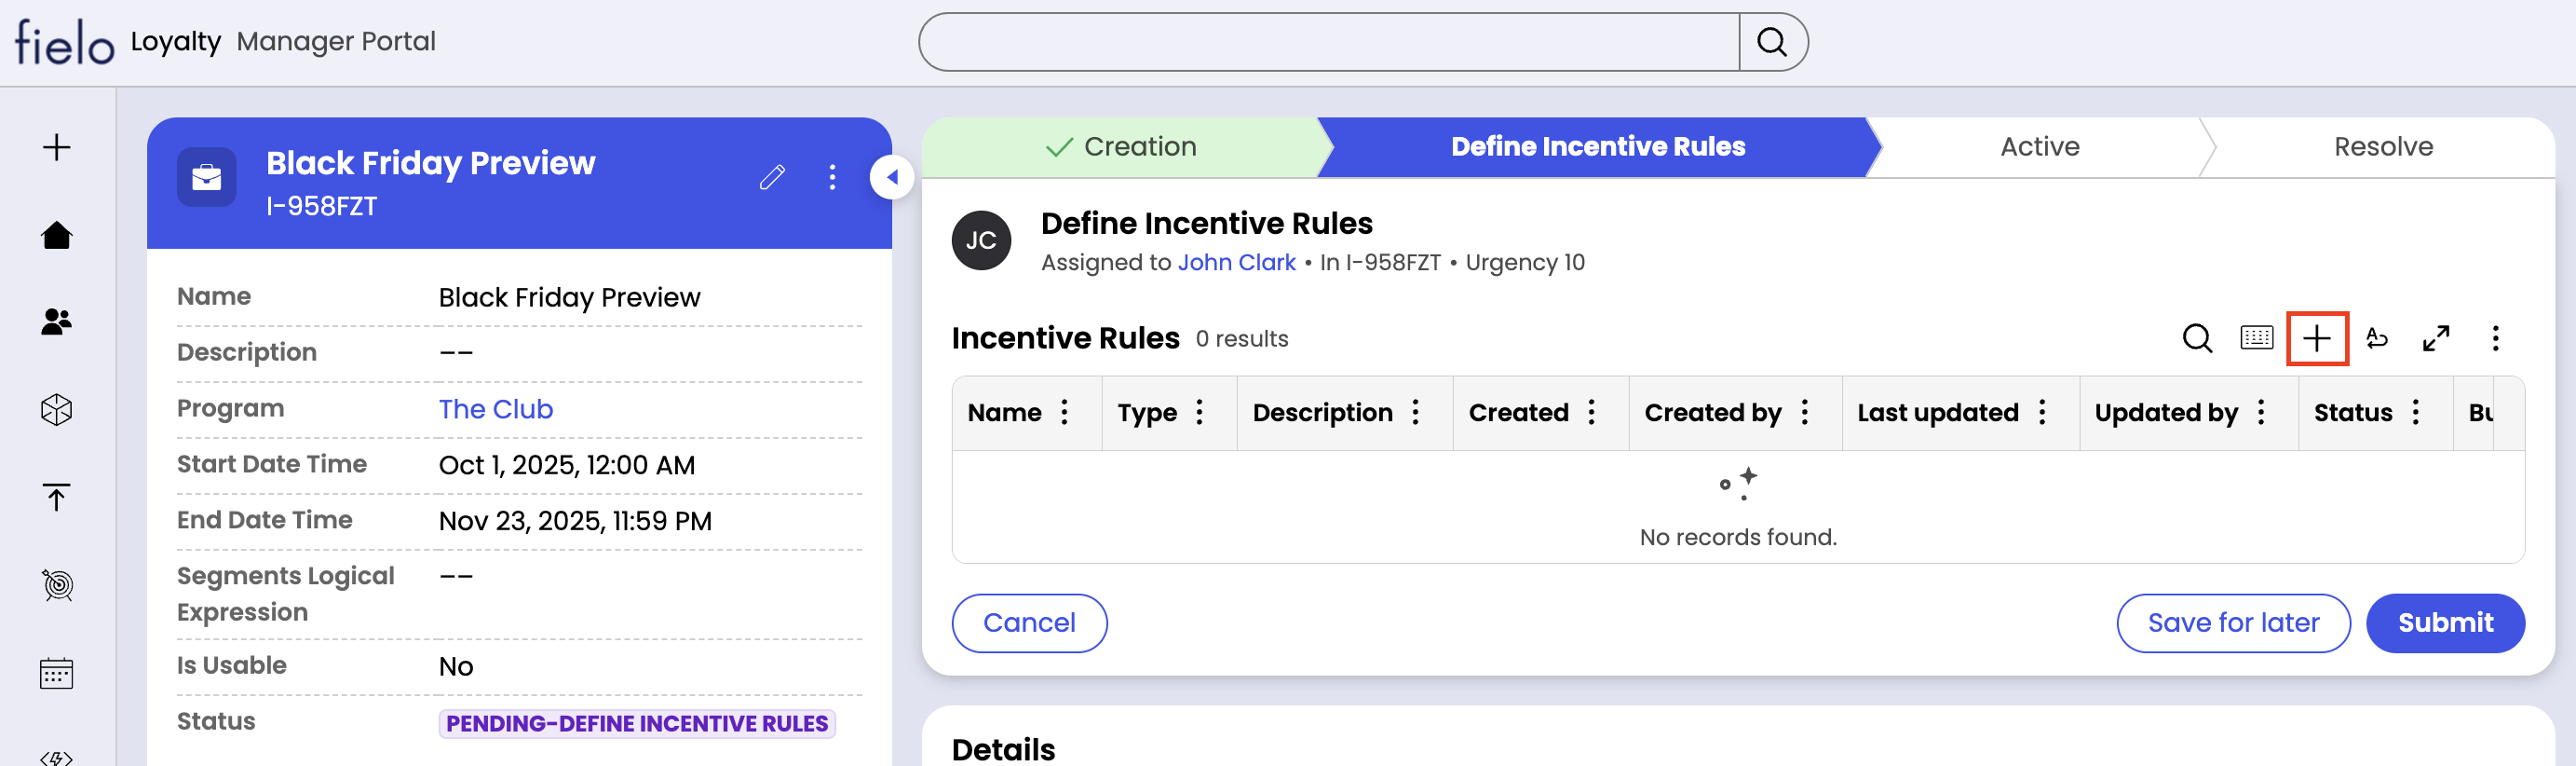
Task: Click the I-958FZT case ID in the header
Action: [x=321, y=206]
